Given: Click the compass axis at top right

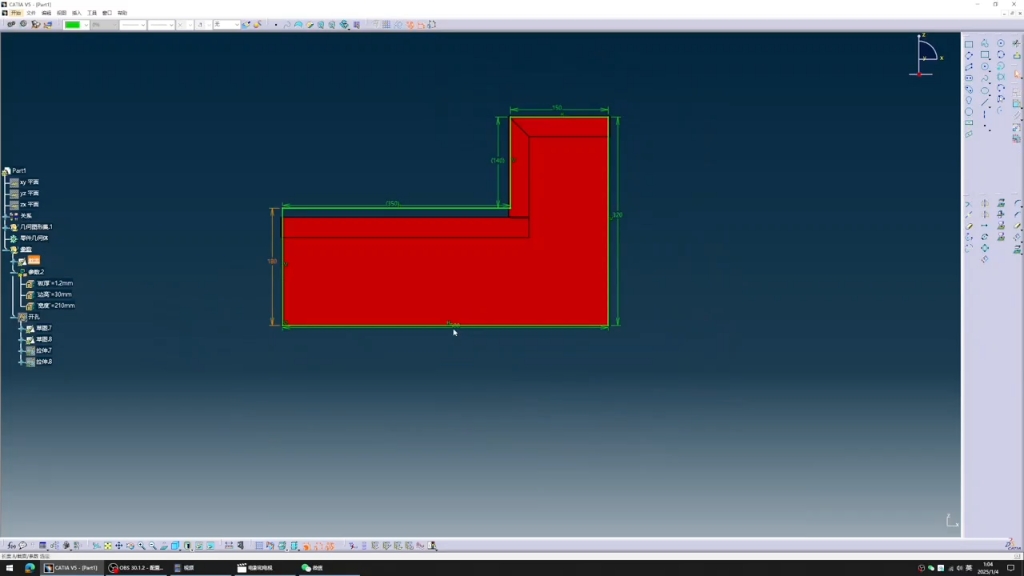Looking at the screenshot, I should point(926,55).
